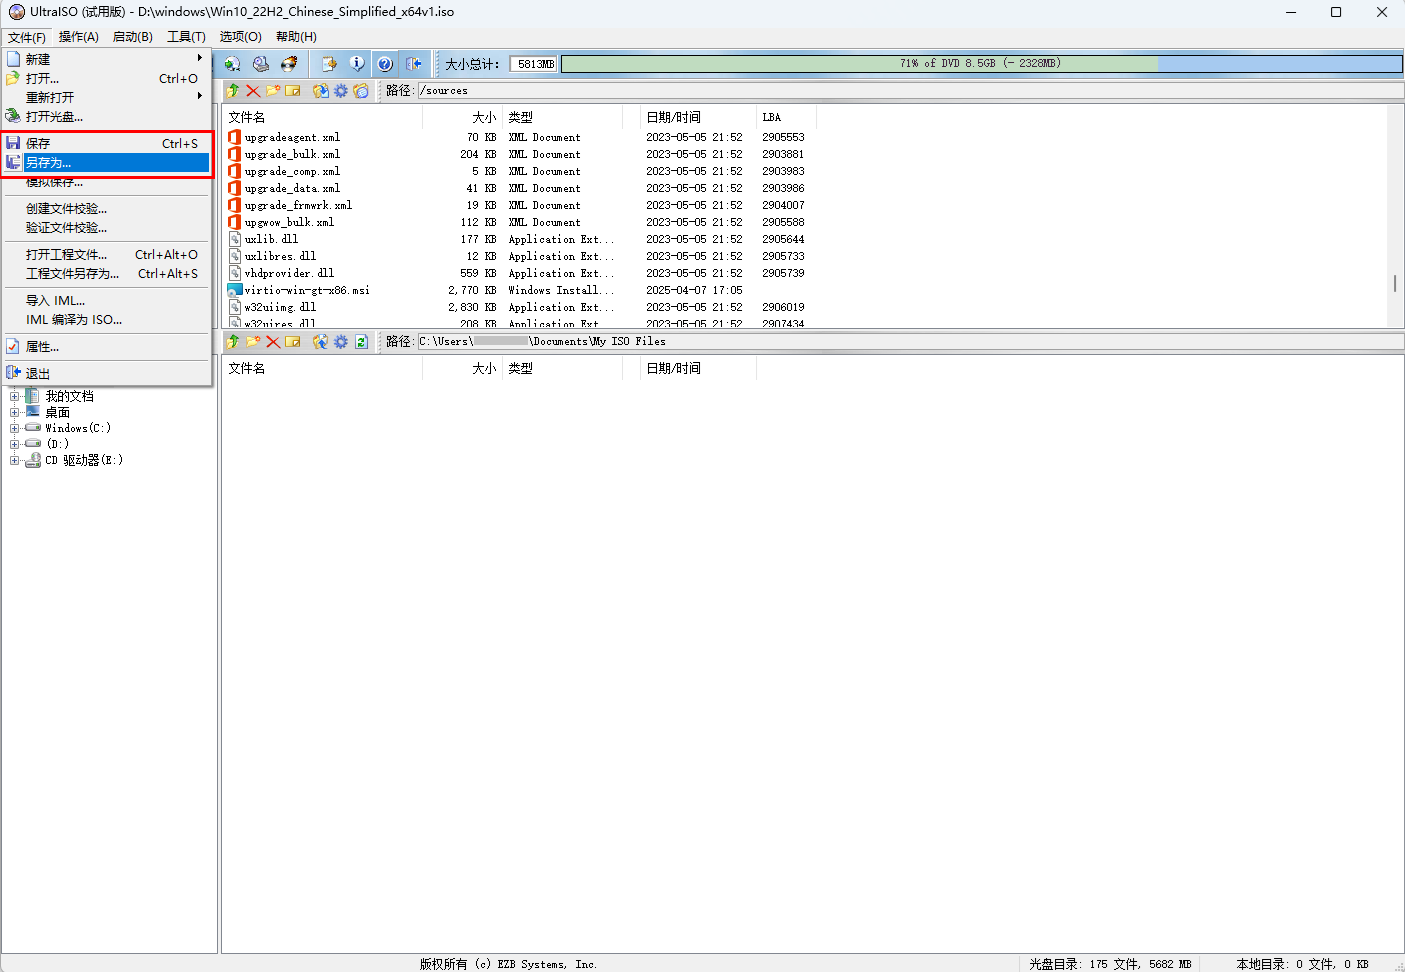Go up one folder in the local files pane
Image resolution: width=1405 pixels, height=972 pixels.
click(233, 342)
